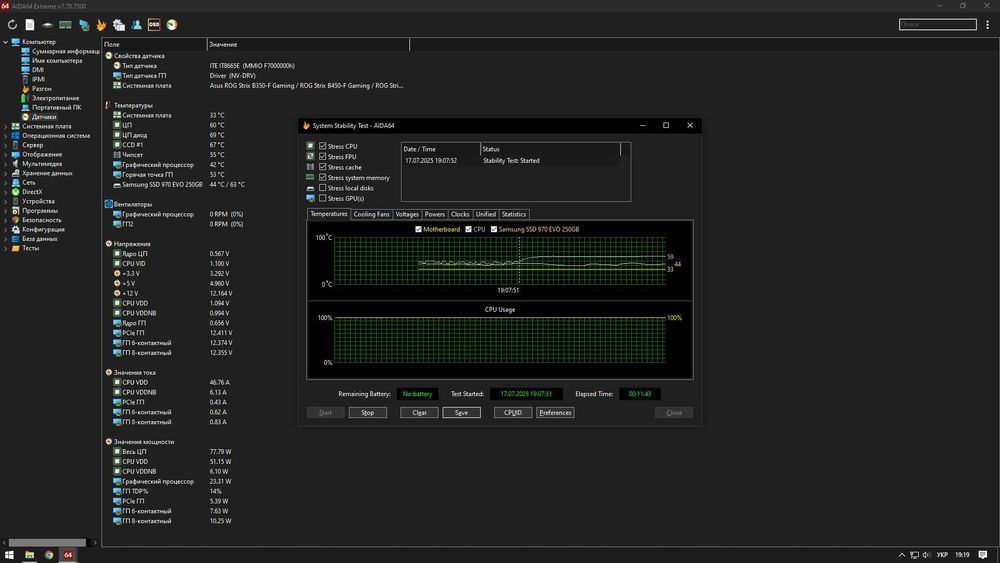
Task: Open the Report page icon in toolbar
Action: pyautogui.click(x=30, y=24)
